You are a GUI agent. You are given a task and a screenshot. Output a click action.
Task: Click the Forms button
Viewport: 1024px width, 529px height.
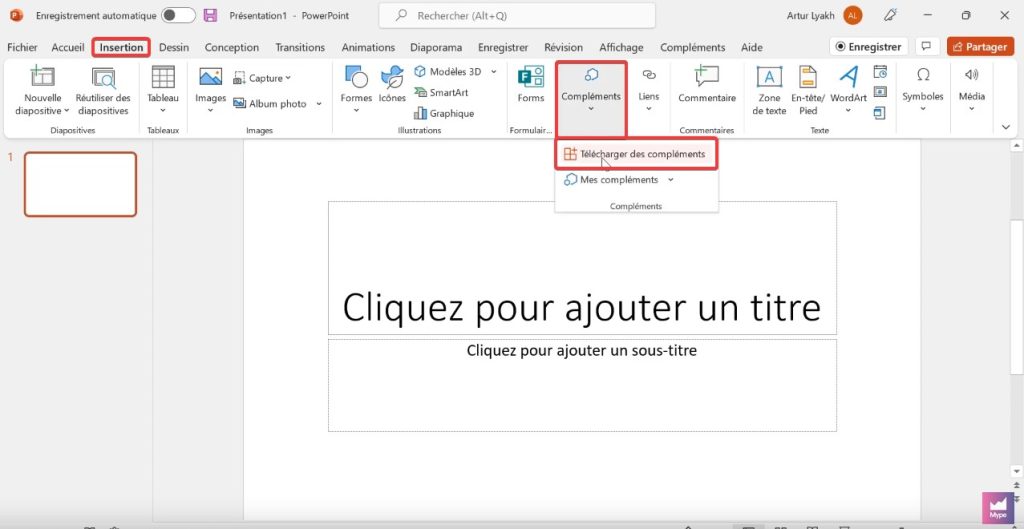click(x=530, y=85)
